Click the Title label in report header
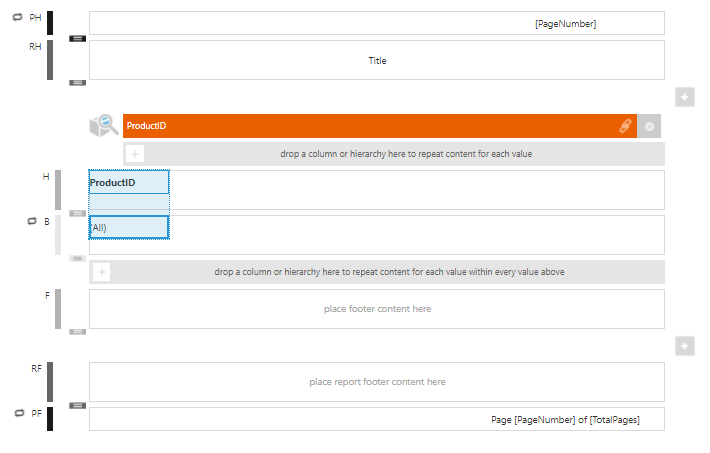This screenshot has height=453, width=710. click(x=377, y=61)
